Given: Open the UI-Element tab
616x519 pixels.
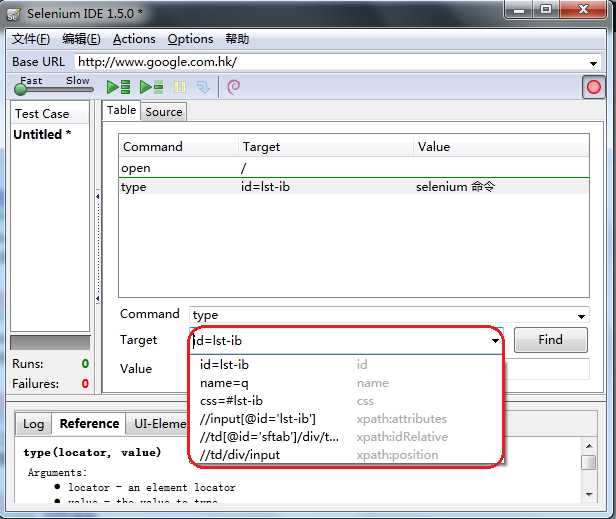Looking at the screenshot, I should pos(158,424).
